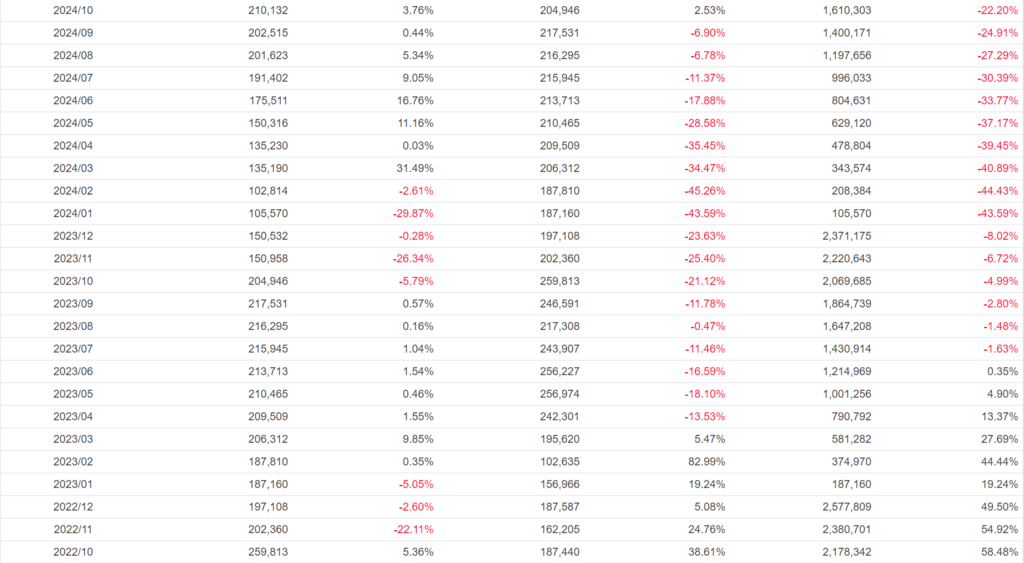Select the red -17.88% cell
Viewport: 1024px width, 563px height.
tap(703, 100)
